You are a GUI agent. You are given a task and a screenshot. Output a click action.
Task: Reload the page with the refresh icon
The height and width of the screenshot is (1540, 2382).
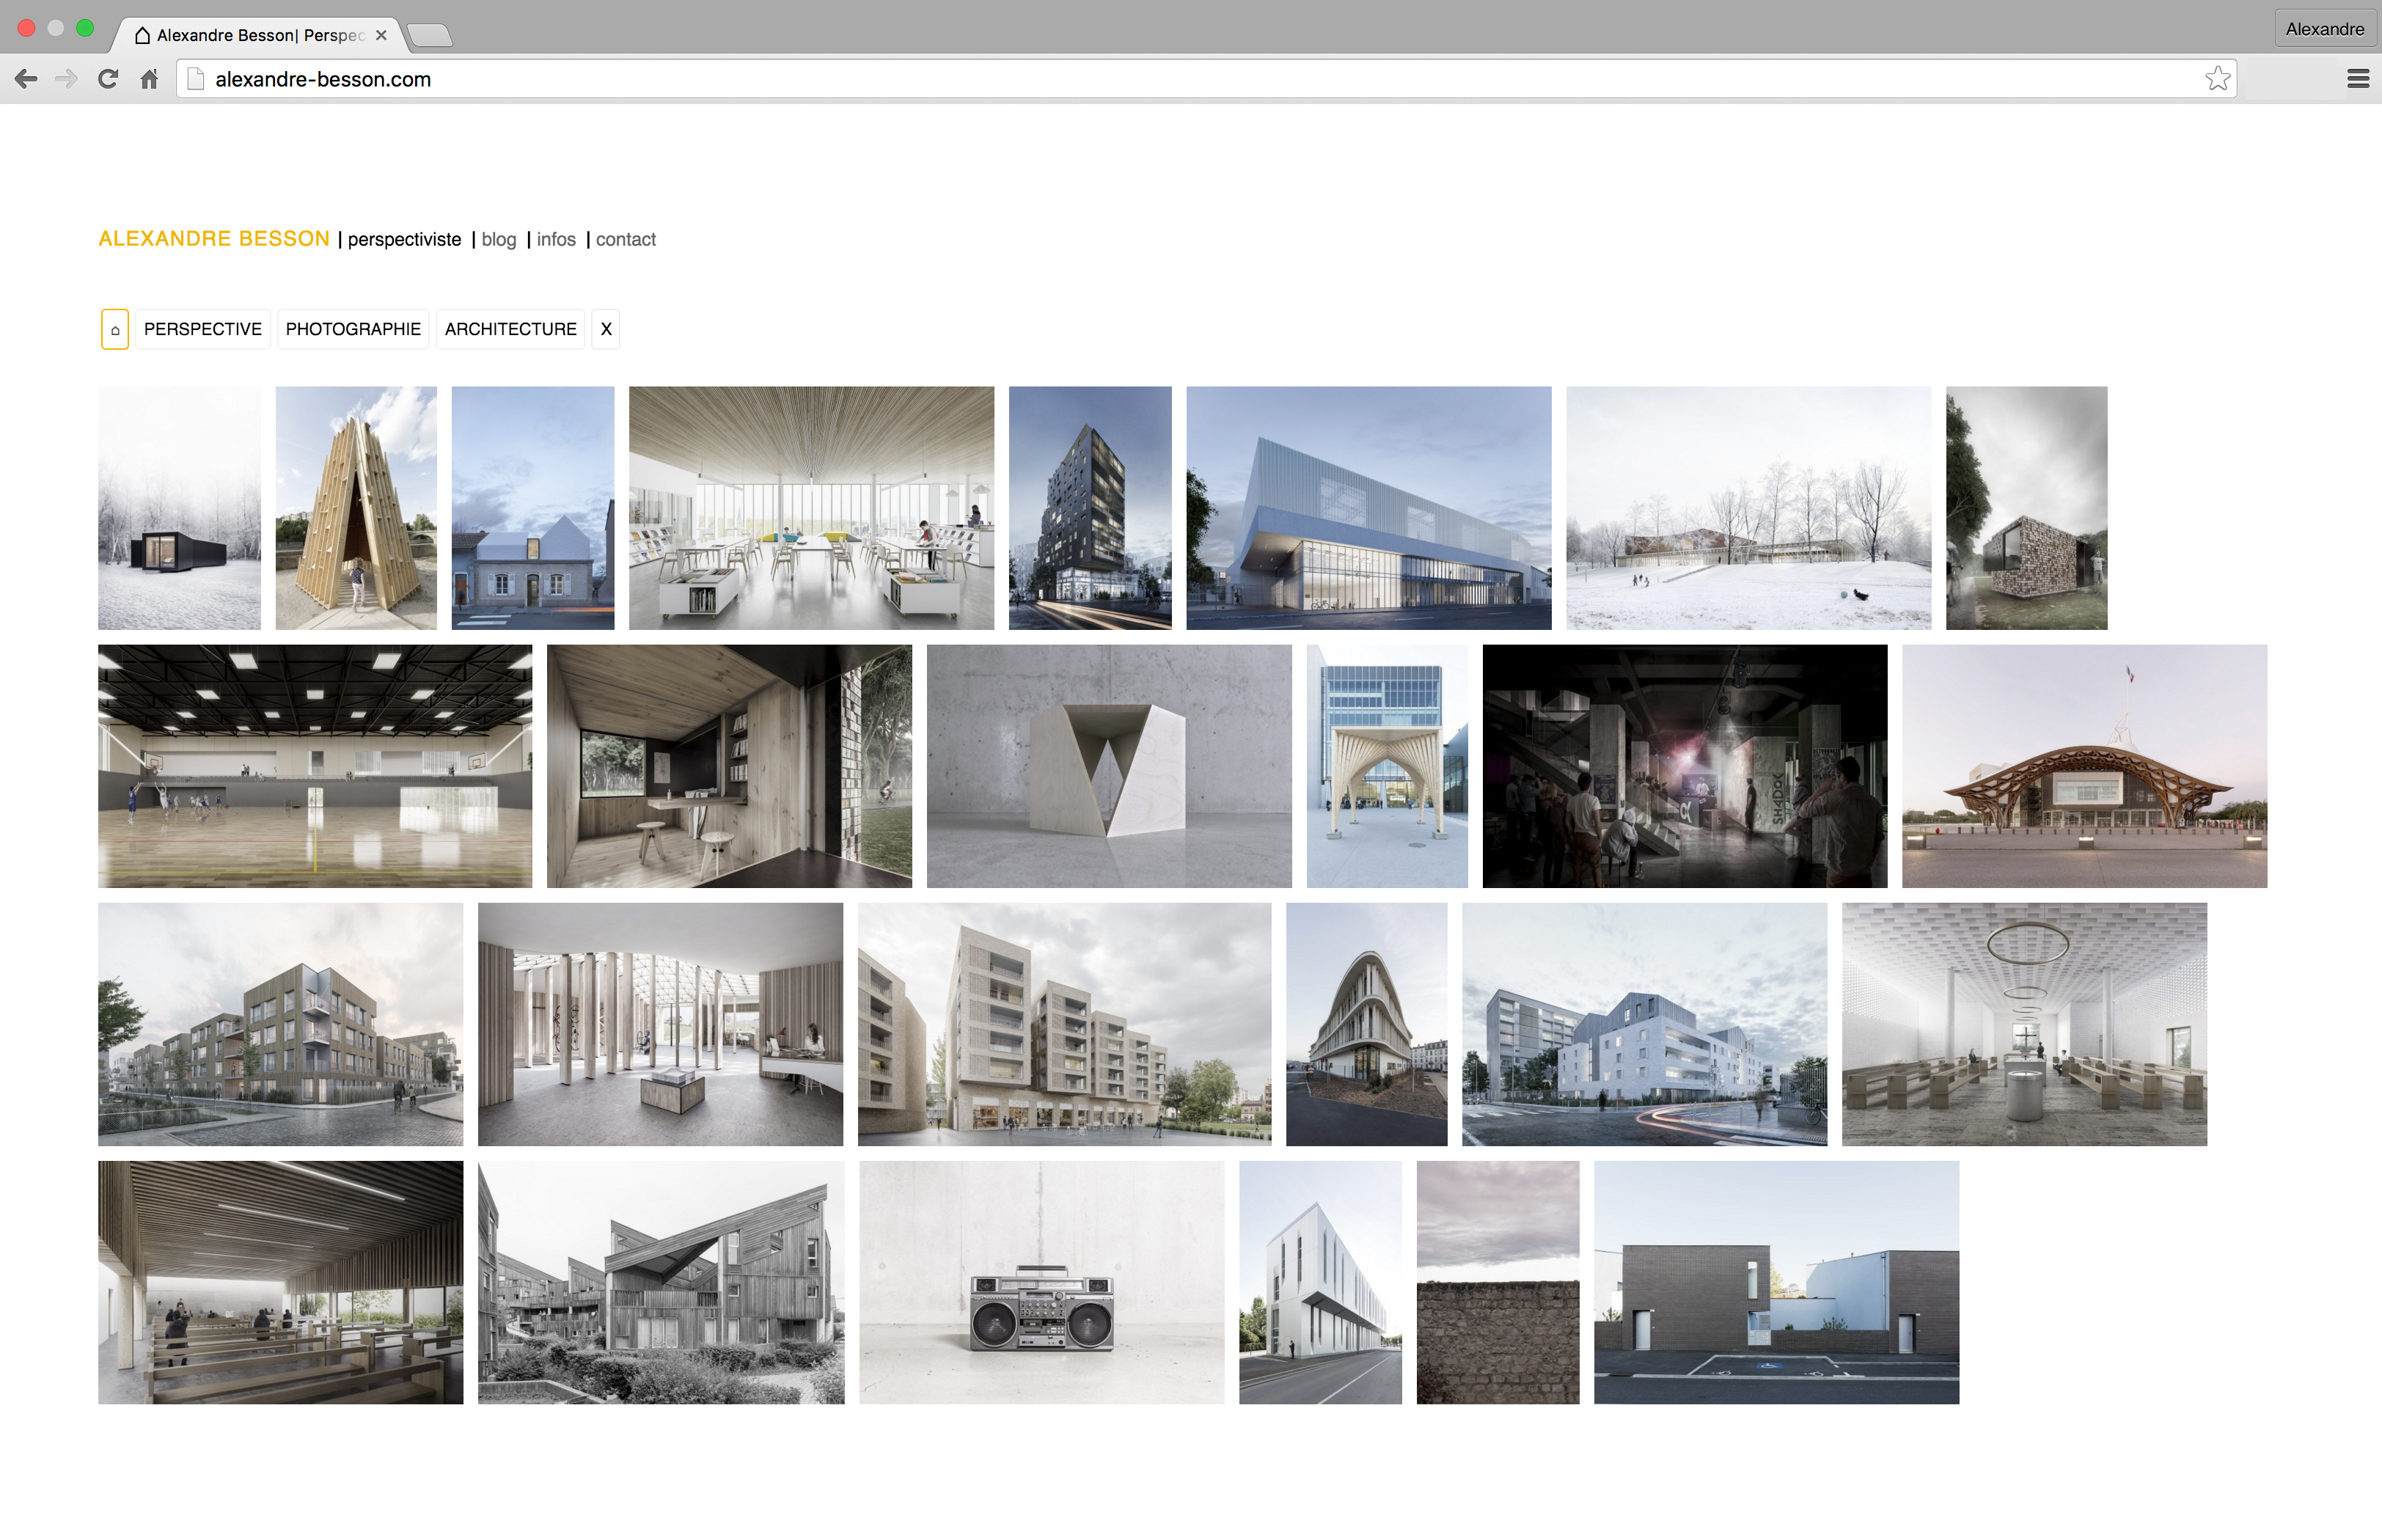click(x=108, y=79)
